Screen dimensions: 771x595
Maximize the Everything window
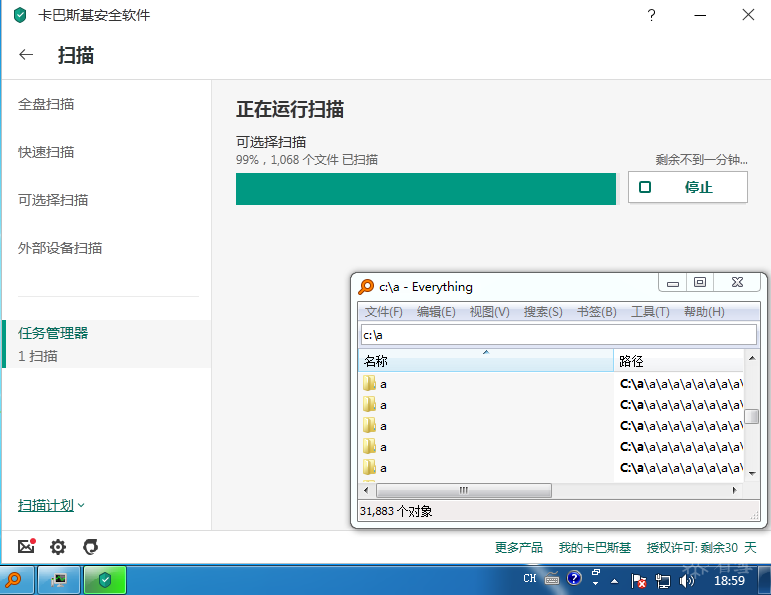click(x=700, y=283)
